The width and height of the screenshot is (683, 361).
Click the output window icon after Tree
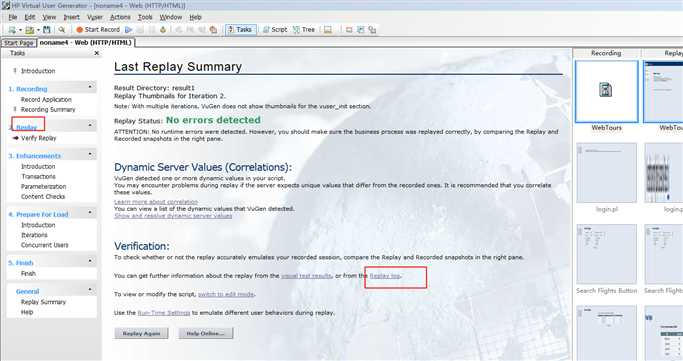coord(328,30)
